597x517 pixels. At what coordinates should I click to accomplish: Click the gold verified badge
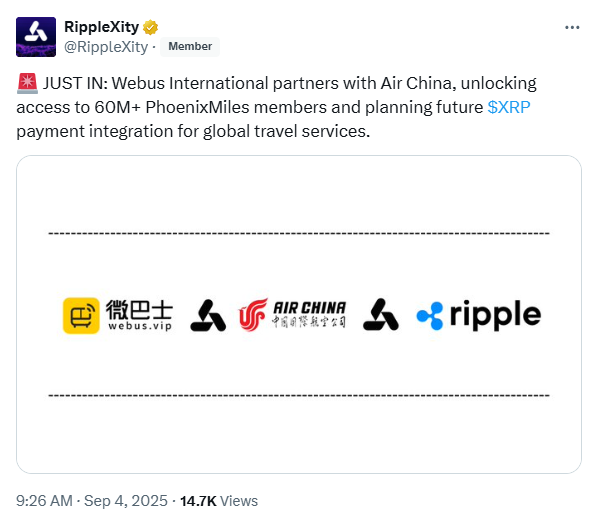pos(150,27)
